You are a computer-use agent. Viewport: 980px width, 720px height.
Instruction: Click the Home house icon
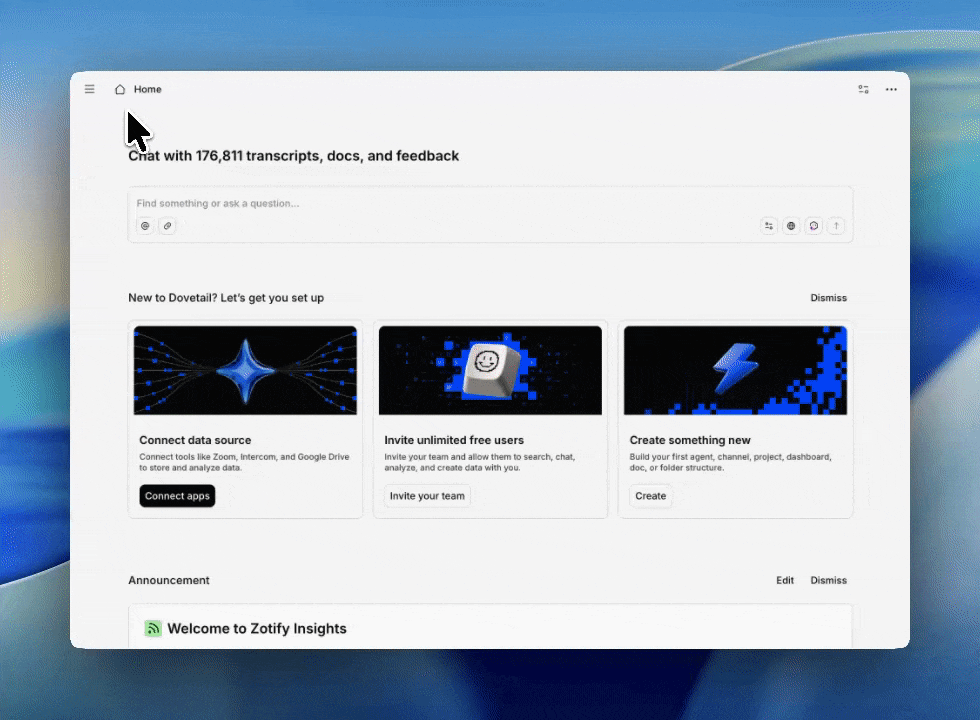pos(120,89)
